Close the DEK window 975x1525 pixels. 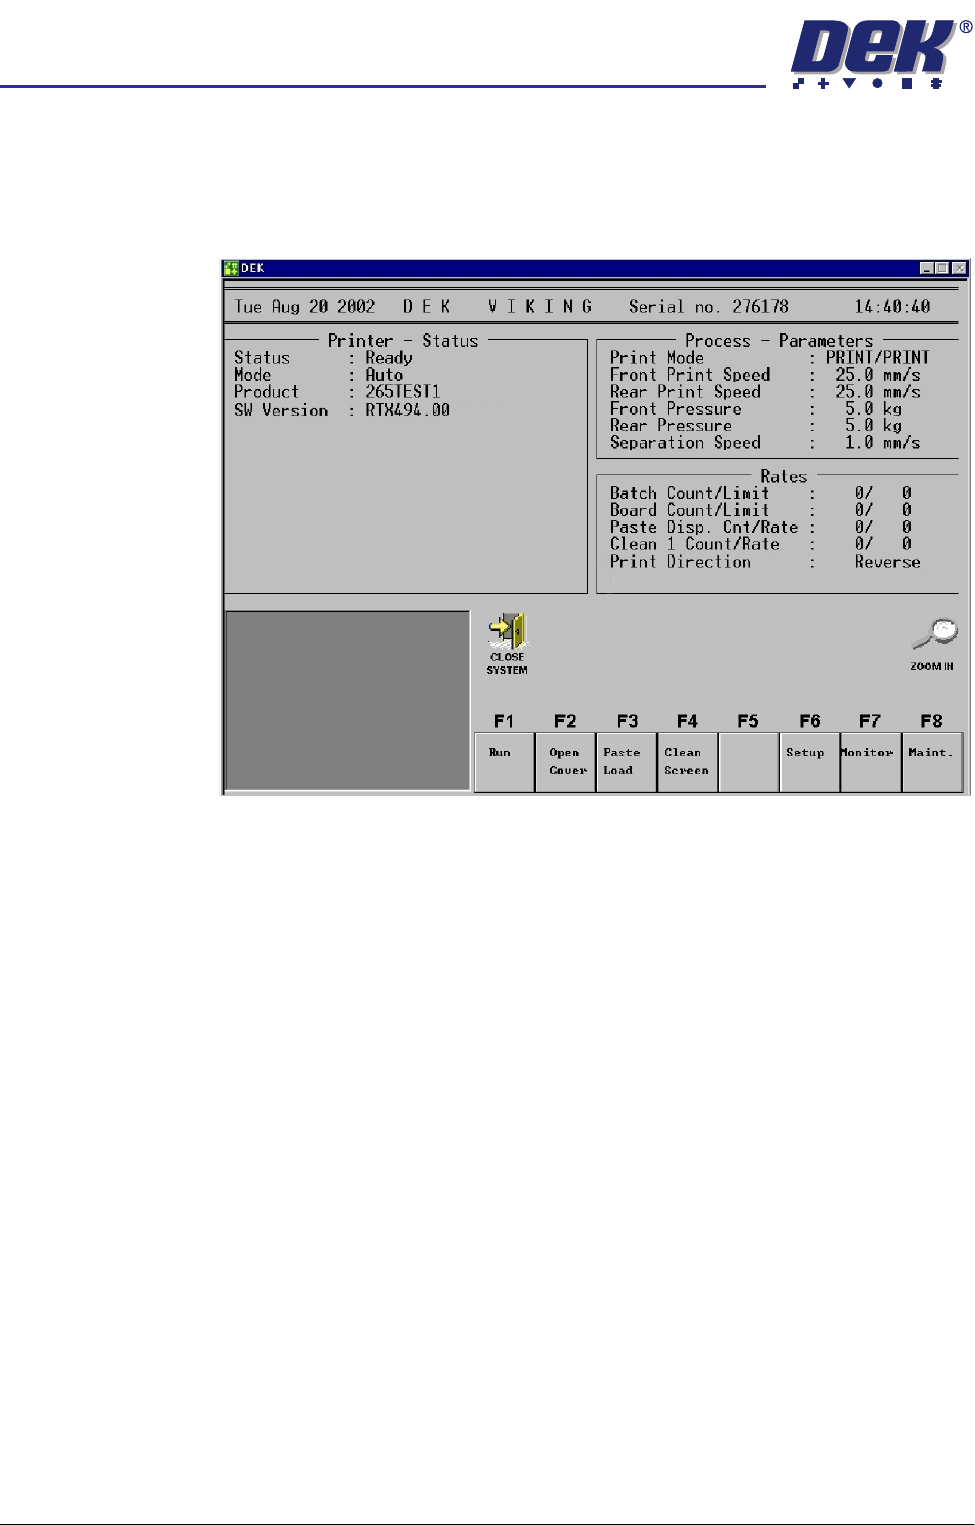click(x=959, y=268)
